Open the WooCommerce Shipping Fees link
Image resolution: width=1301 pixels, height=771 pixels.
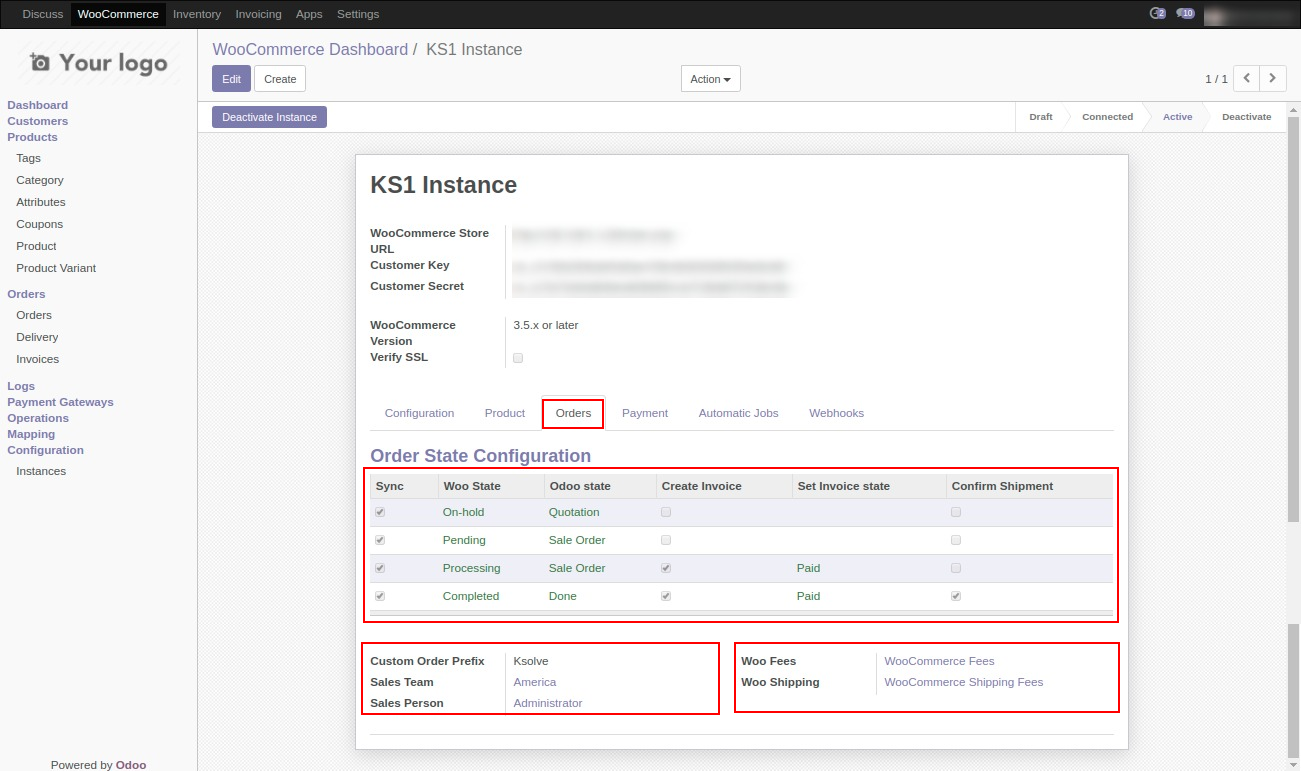(x=963, y=682)
